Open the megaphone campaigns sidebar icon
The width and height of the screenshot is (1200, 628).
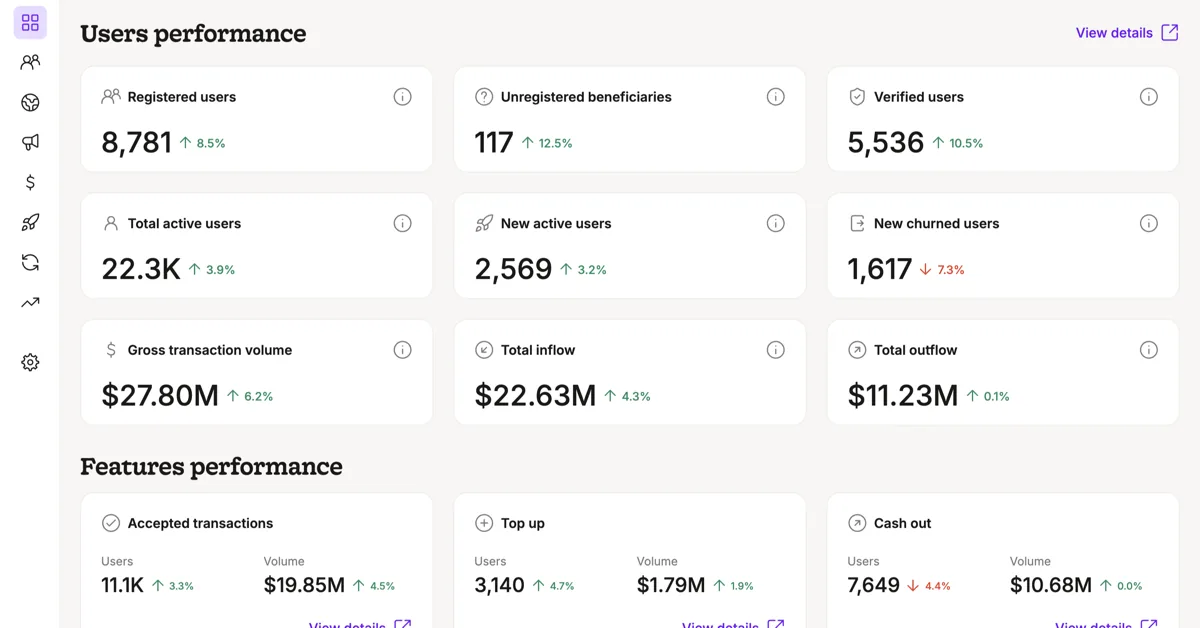[x=30, y=142]
